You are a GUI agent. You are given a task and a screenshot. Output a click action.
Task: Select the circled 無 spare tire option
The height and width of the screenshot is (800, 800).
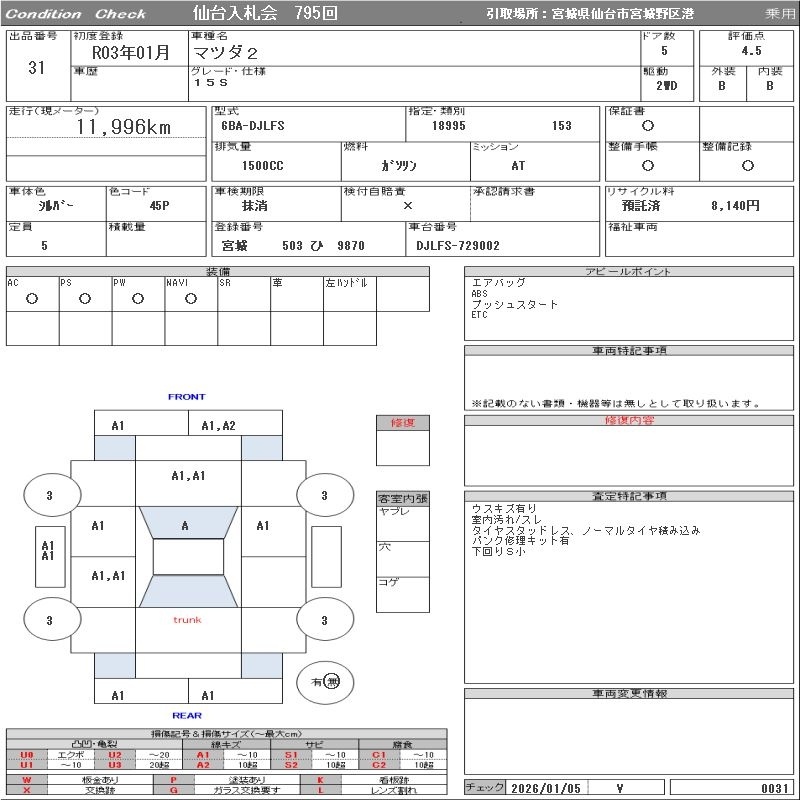[x=332, y=681]
